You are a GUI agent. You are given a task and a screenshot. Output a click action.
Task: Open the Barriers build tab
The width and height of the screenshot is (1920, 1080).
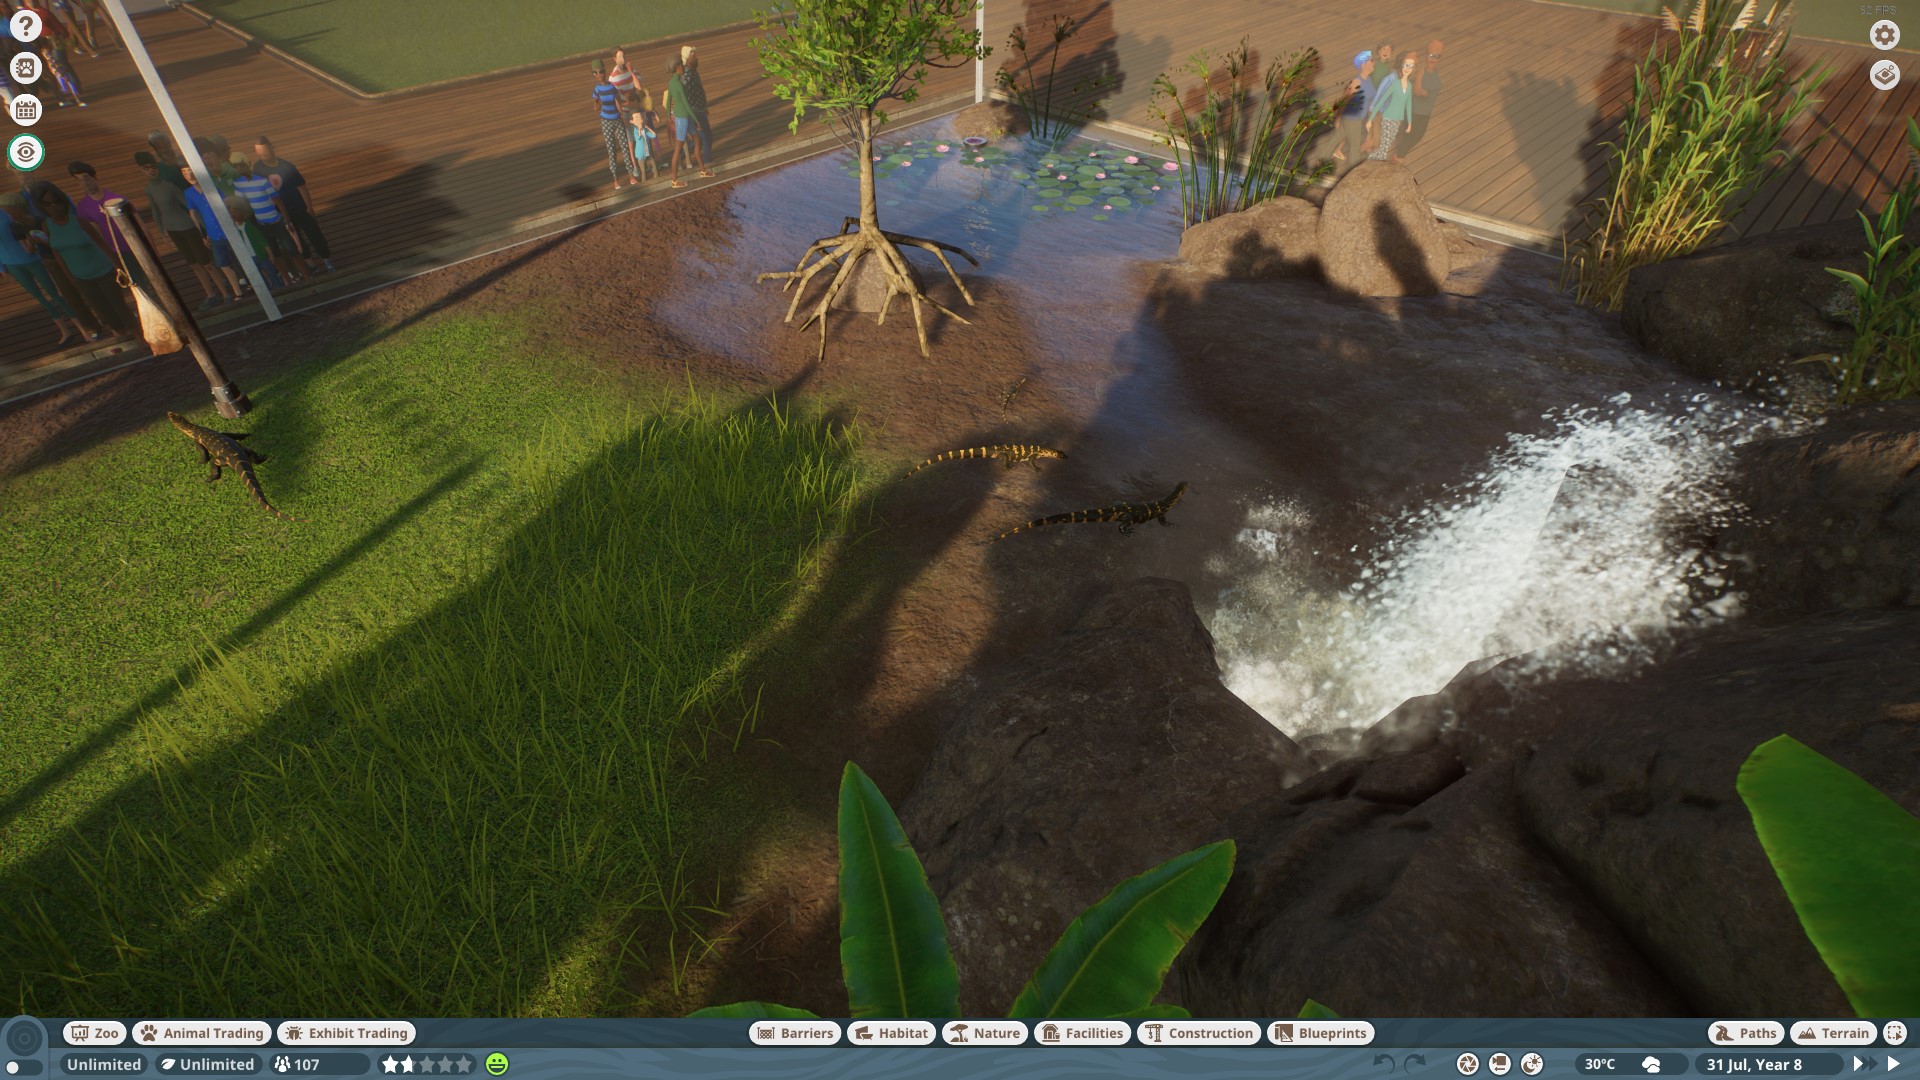[x=795, y=1033]
